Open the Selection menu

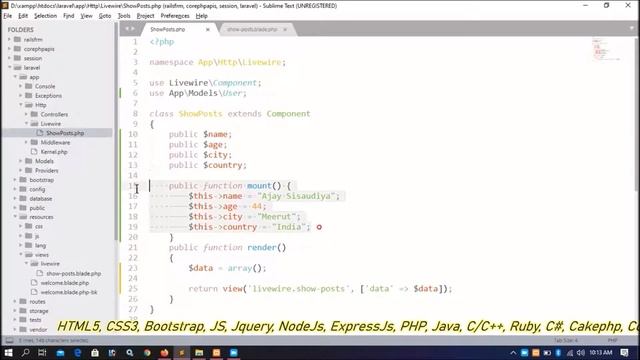(x=45, y=16)
